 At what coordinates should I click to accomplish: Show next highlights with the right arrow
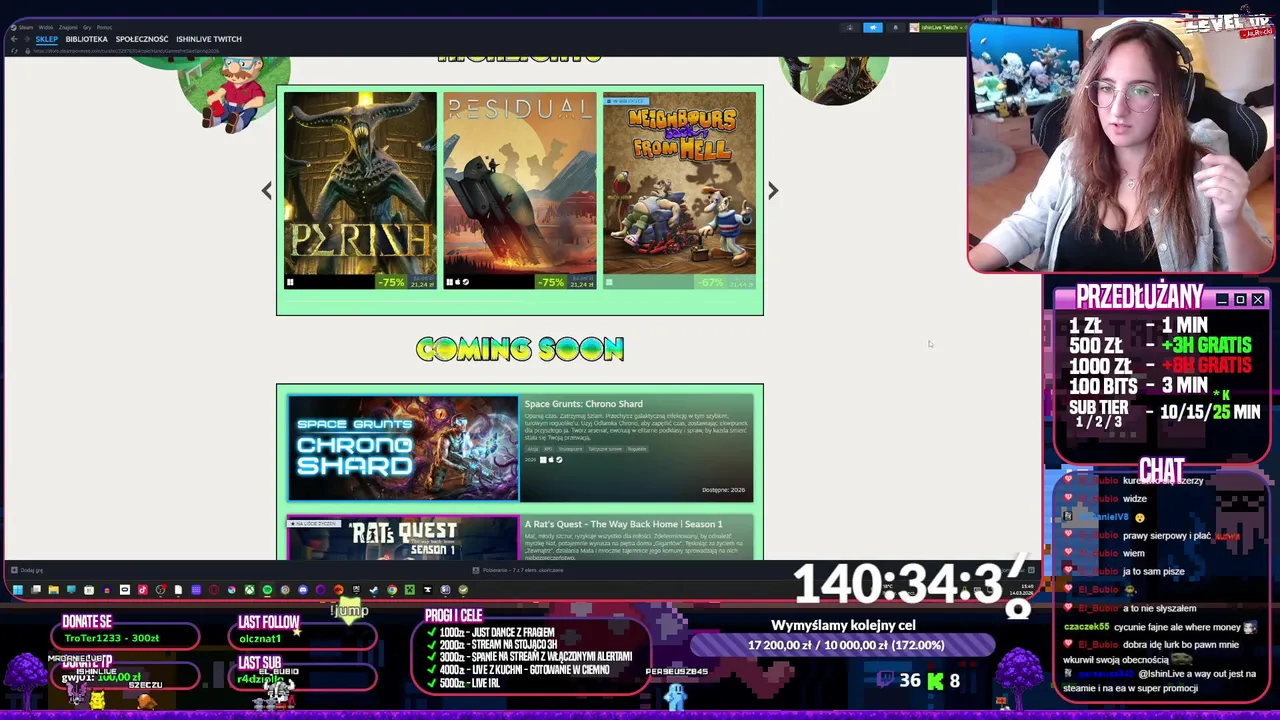click(x=773, y=191)
